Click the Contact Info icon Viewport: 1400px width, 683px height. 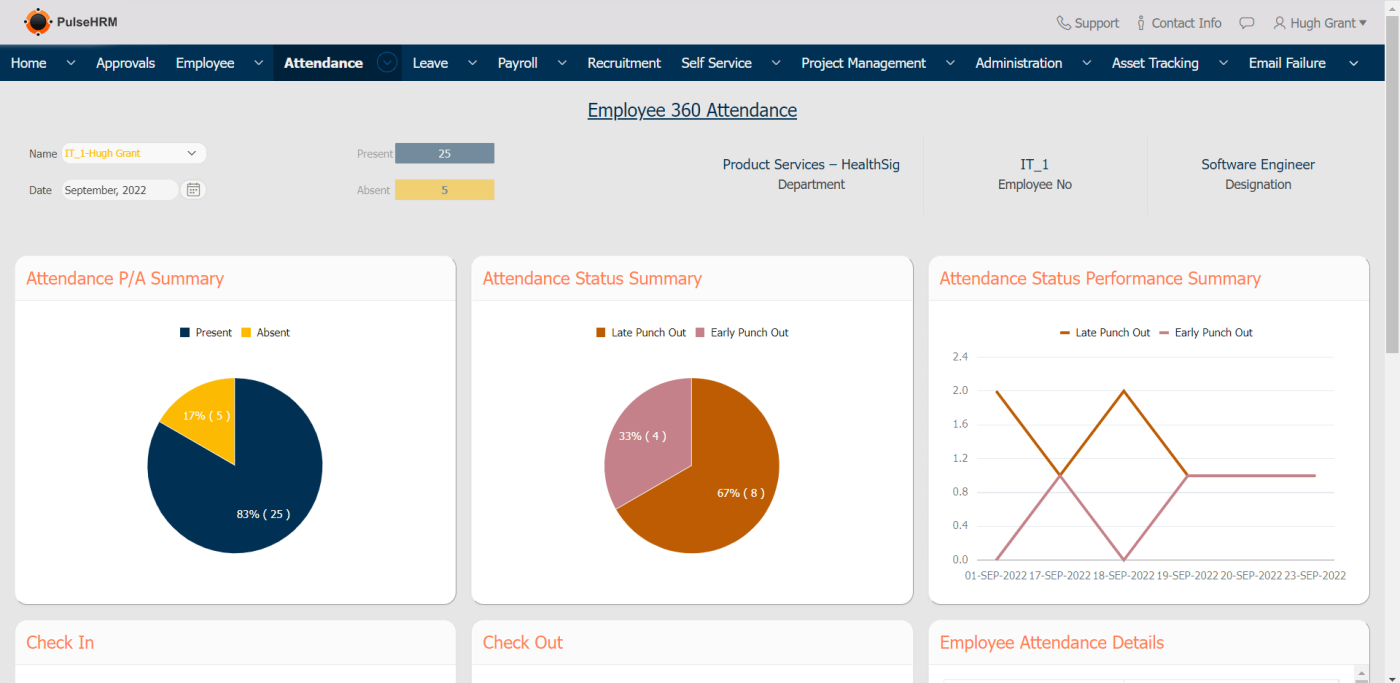(x=1141, y=23)
